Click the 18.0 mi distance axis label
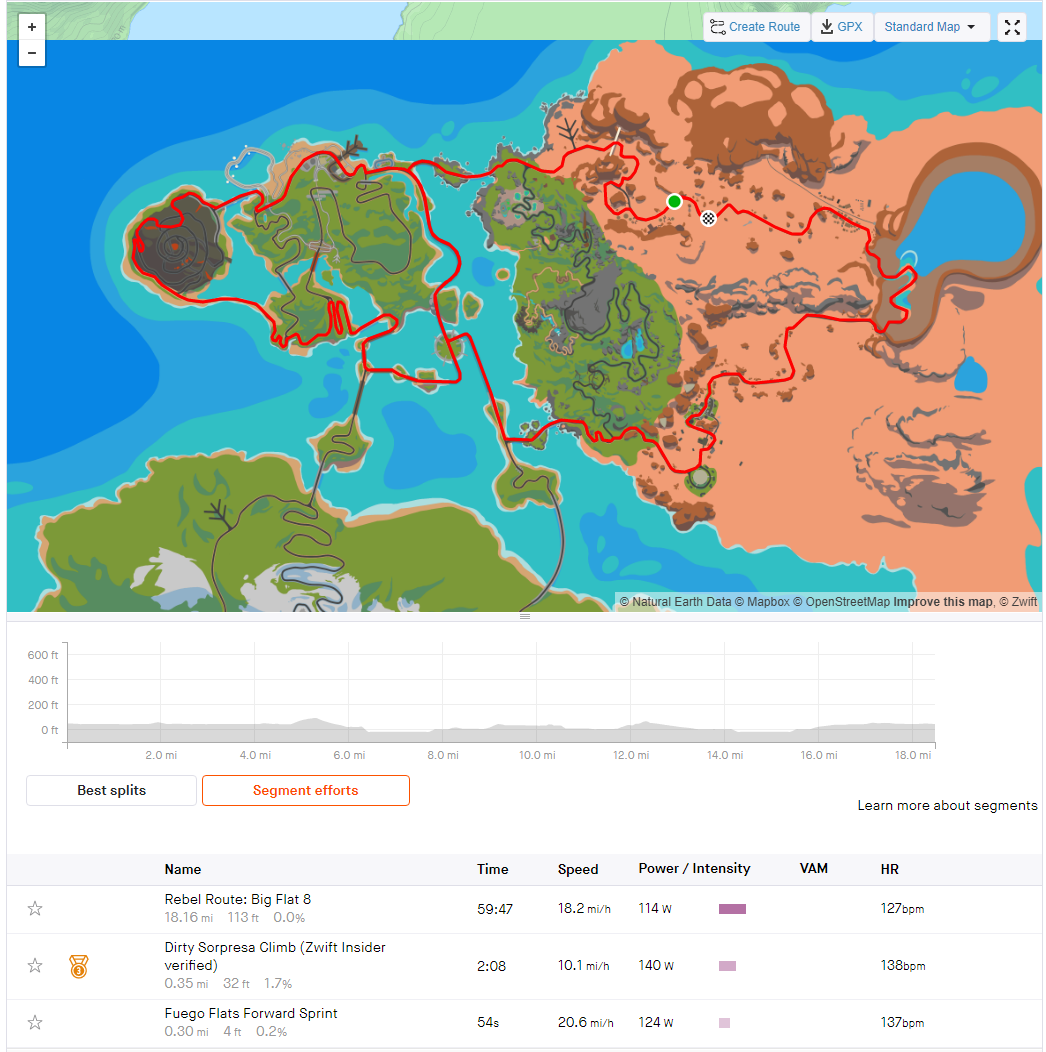This screenshot has width=1046, height=1052. pyautogui.click(x=912, y=755)
